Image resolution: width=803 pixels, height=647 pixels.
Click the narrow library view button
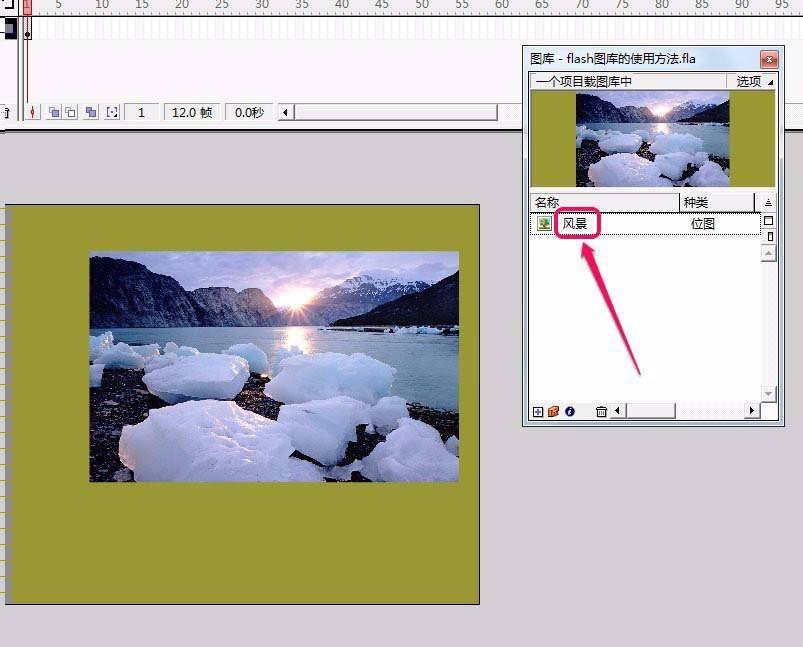[770, 237]
